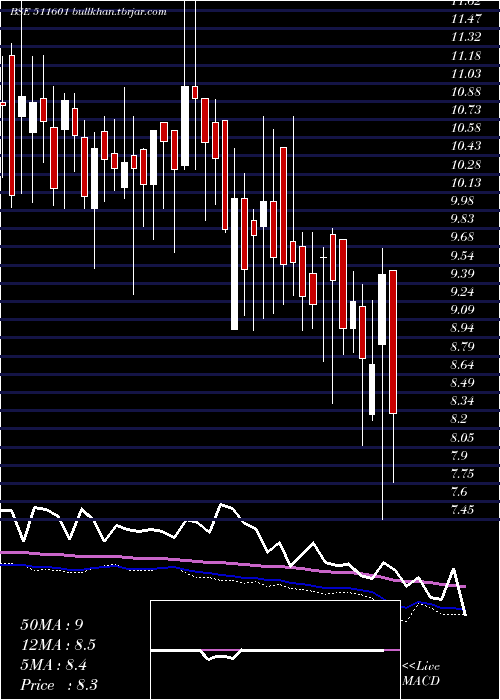
Task: Click the 9.09 price axis label
Action: click(x=463, y=310)
